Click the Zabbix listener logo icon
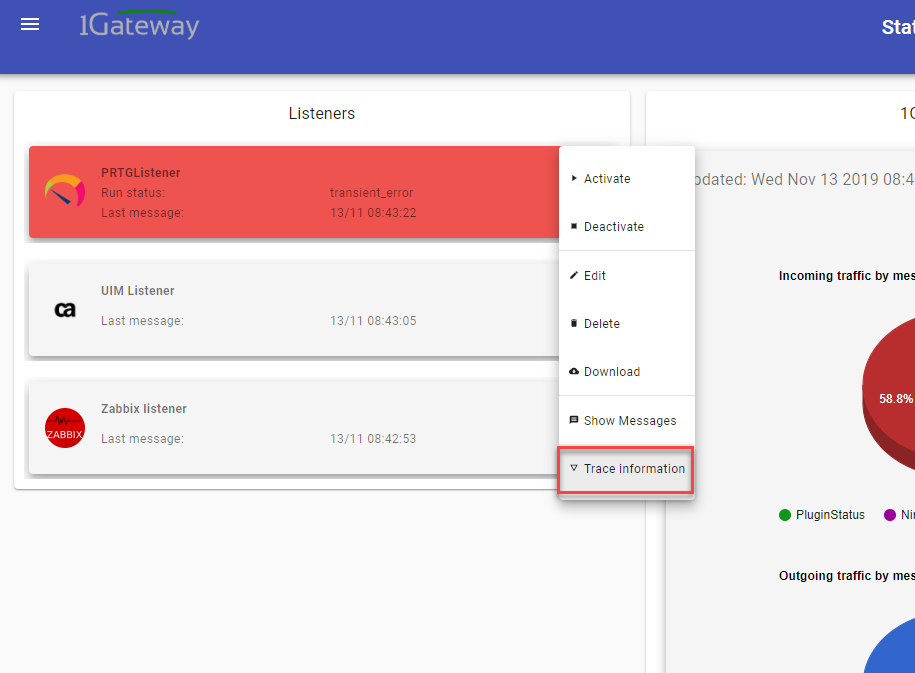This screenshot has height=673, width=915. [x=65, y=428]
